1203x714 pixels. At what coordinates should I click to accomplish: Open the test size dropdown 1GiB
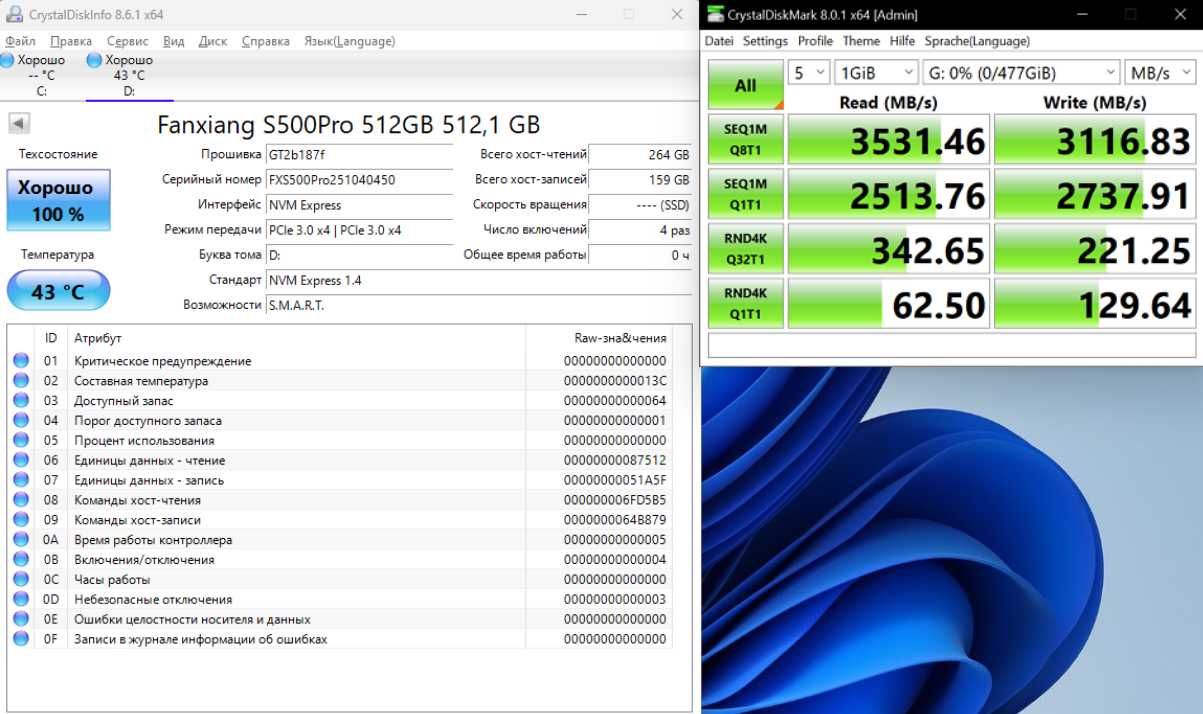(876, 72)
